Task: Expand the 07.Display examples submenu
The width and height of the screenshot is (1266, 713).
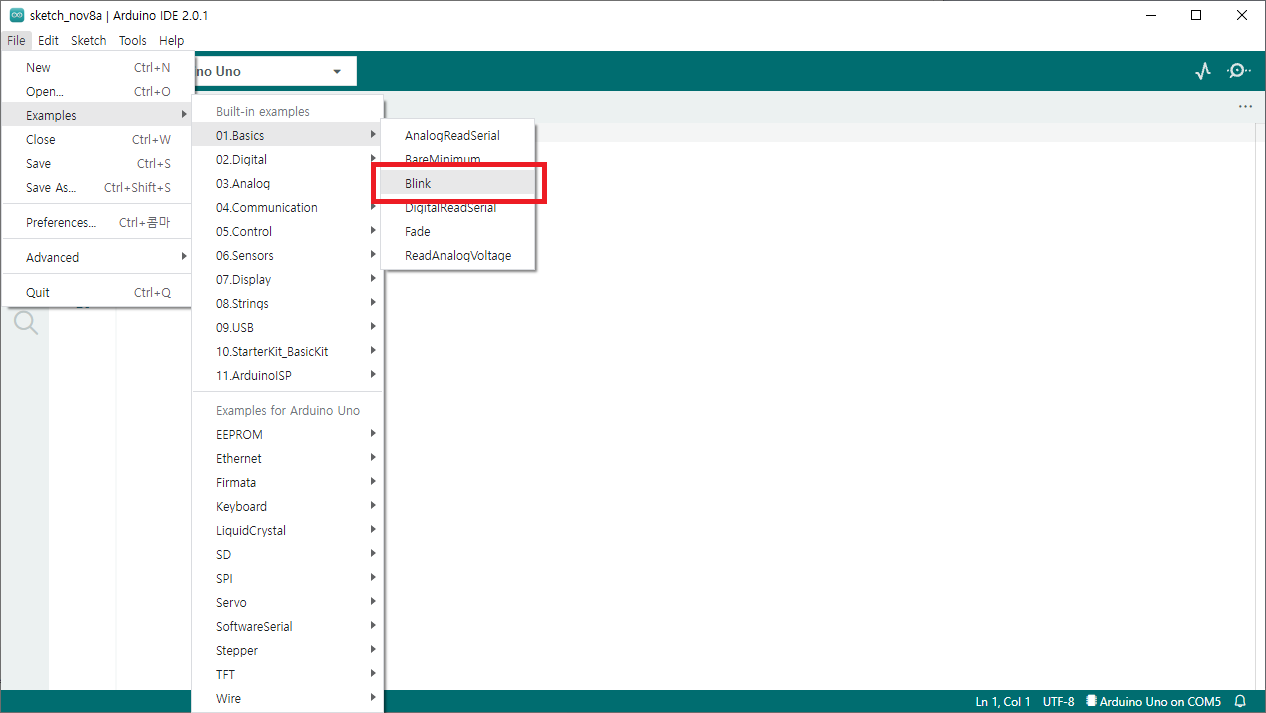Action: [x=287, y=280]
